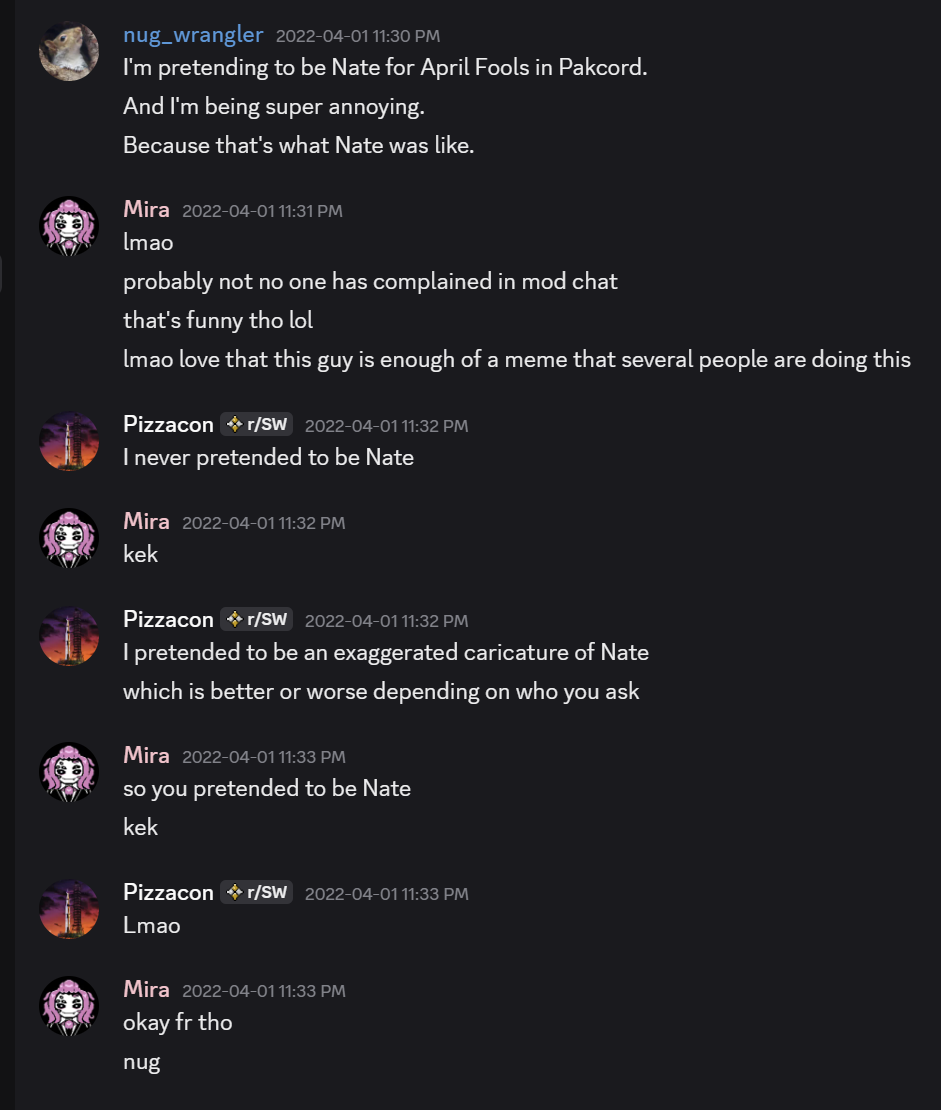Viewport: 941px width, 1110px height.
Task: Click Mira's username above "okay fr tho"
Action: [146, 990]
